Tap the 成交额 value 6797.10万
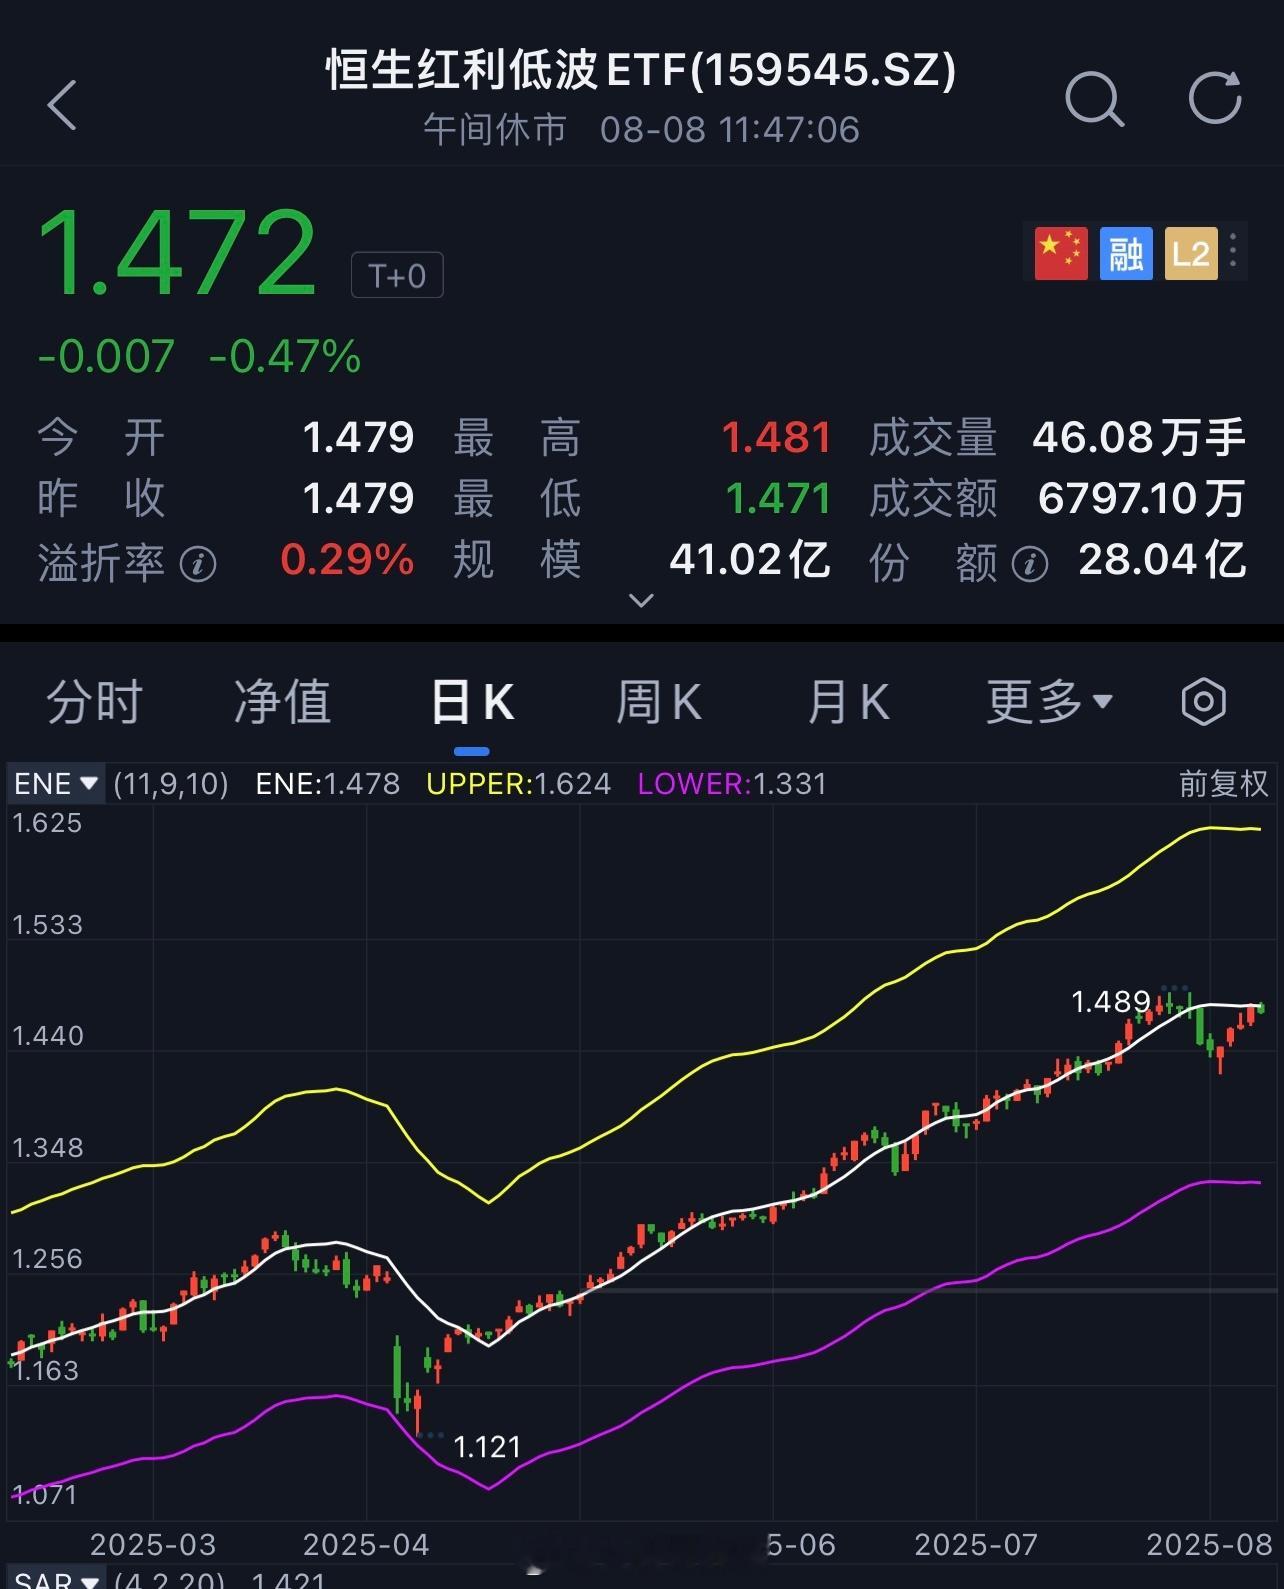This screenshot has height=1589, width=1284. coord(1142,498)
